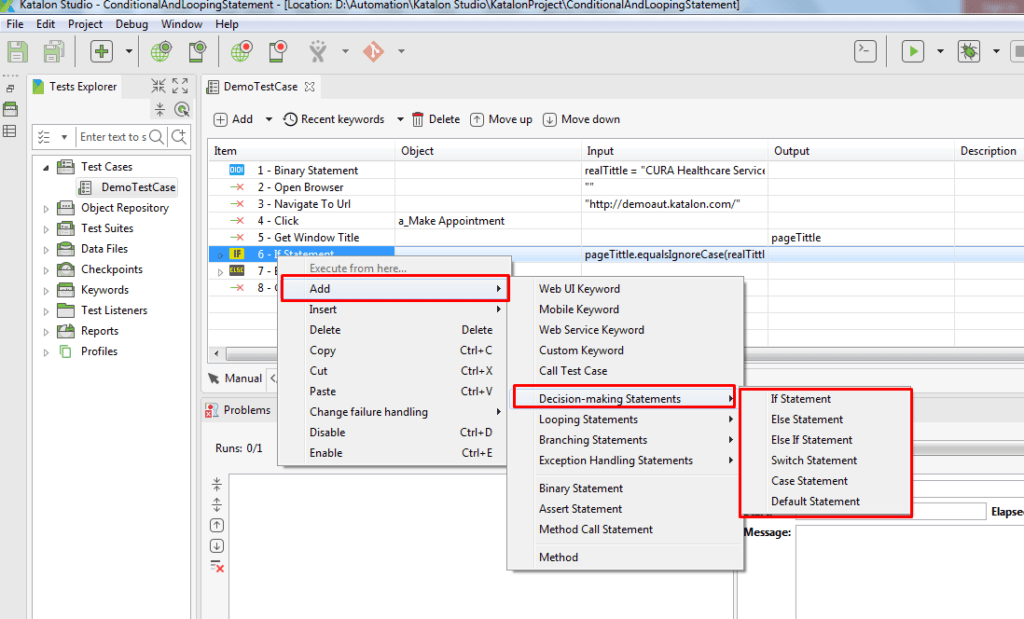Select the Spy Web toolbar icon
Viewport: 1024px width, 619px height.
click(x=161, y=50)
